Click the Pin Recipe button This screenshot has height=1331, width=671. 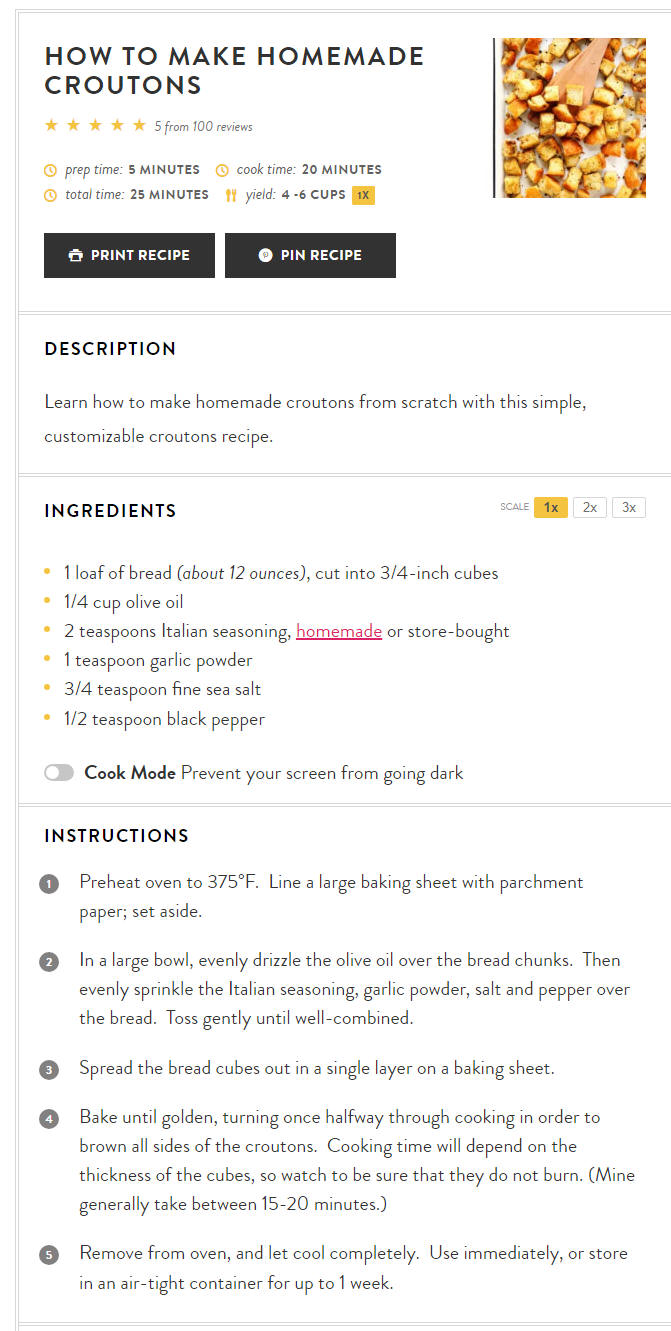(310, 255)
